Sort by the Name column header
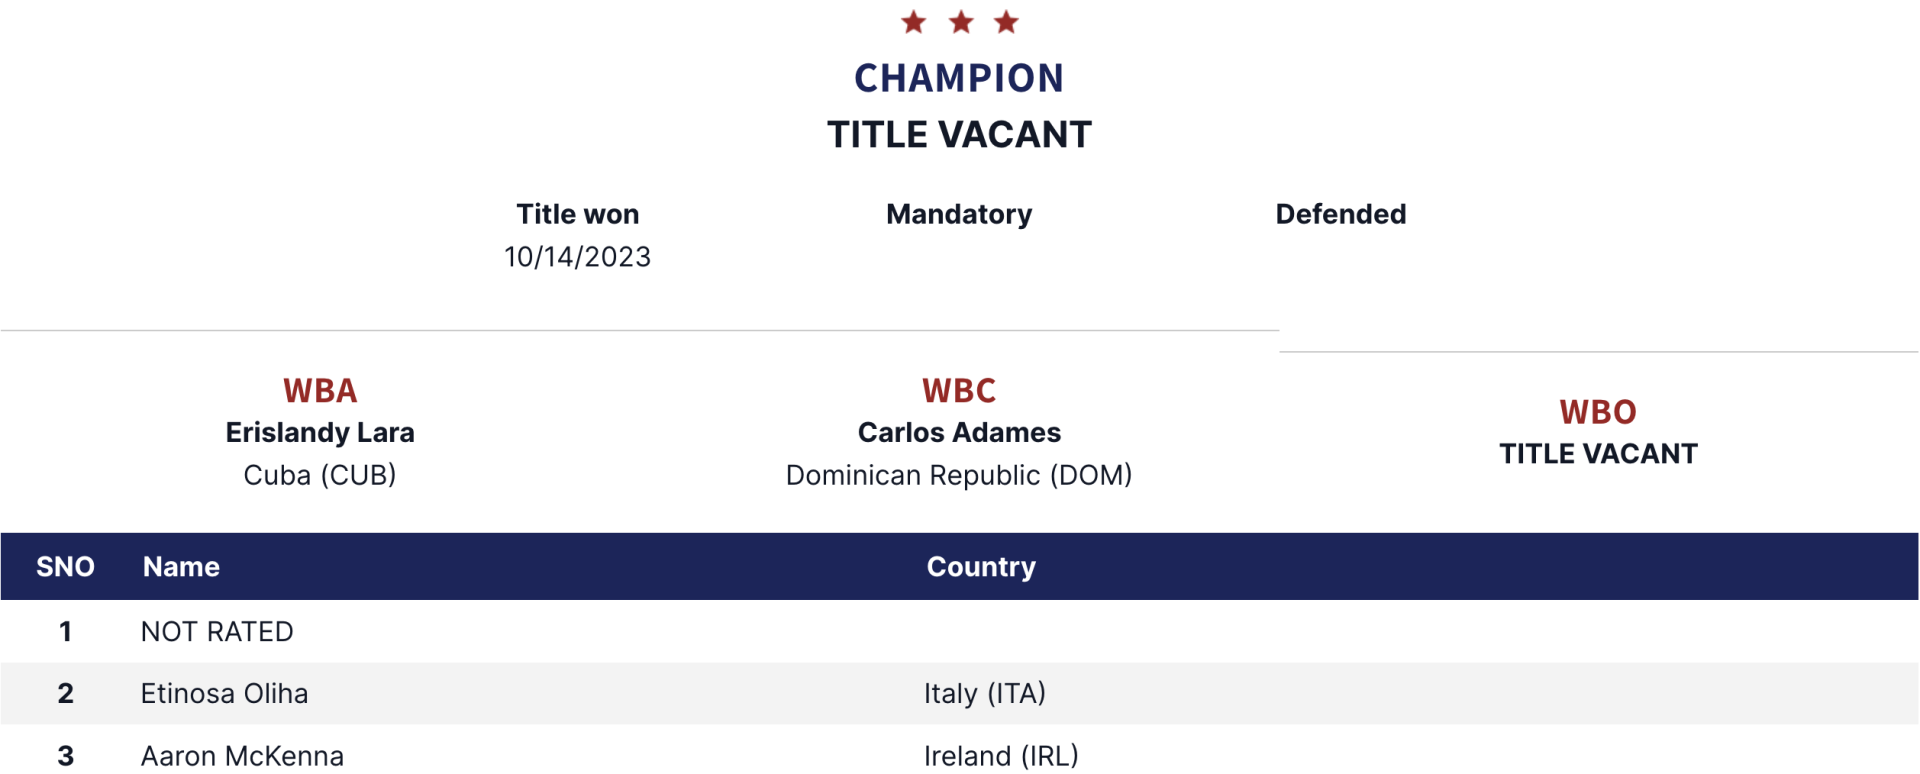Image resolution: width=1920 pixels, height=774 pixels. [181, 567]
